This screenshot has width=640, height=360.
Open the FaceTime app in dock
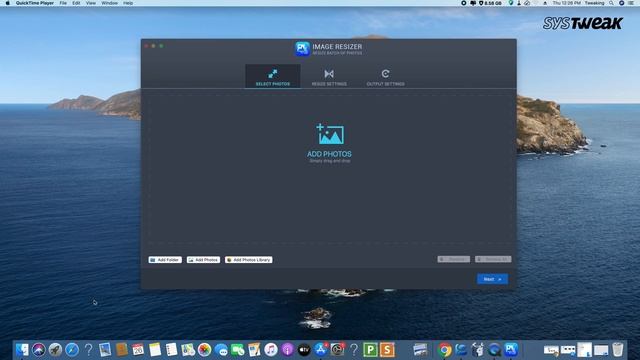coord(238,350)
